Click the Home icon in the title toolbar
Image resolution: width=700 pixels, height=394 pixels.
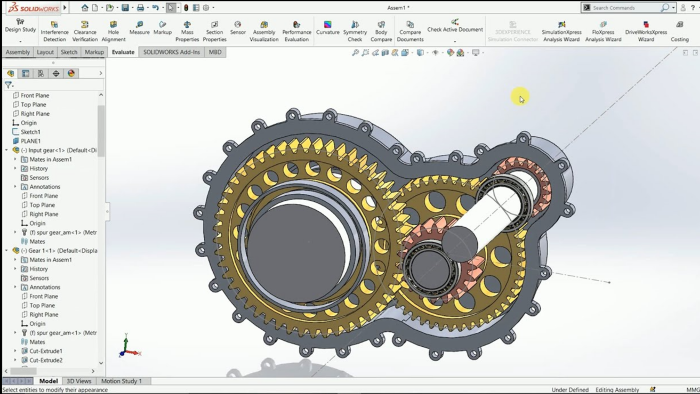point(85,8)
